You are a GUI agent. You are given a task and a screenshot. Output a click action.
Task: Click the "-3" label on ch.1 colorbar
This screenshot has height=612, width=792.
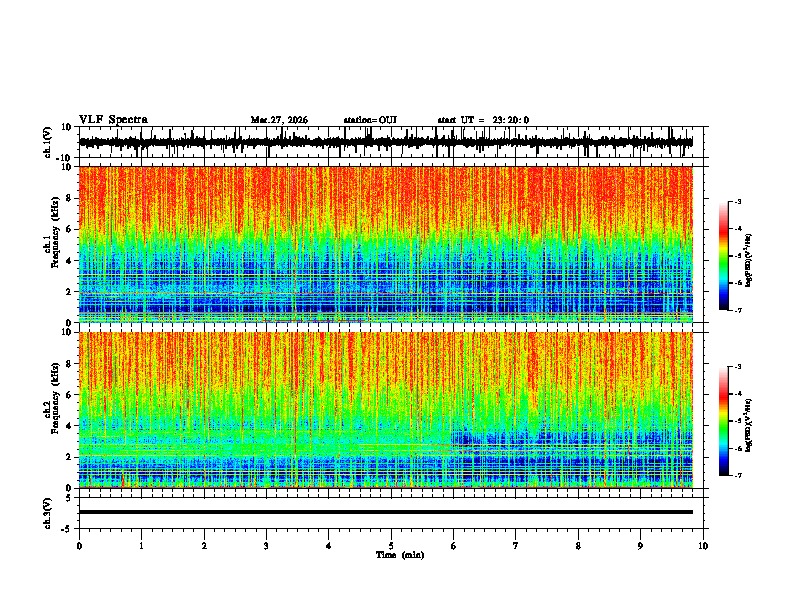(x=738, y=201)
